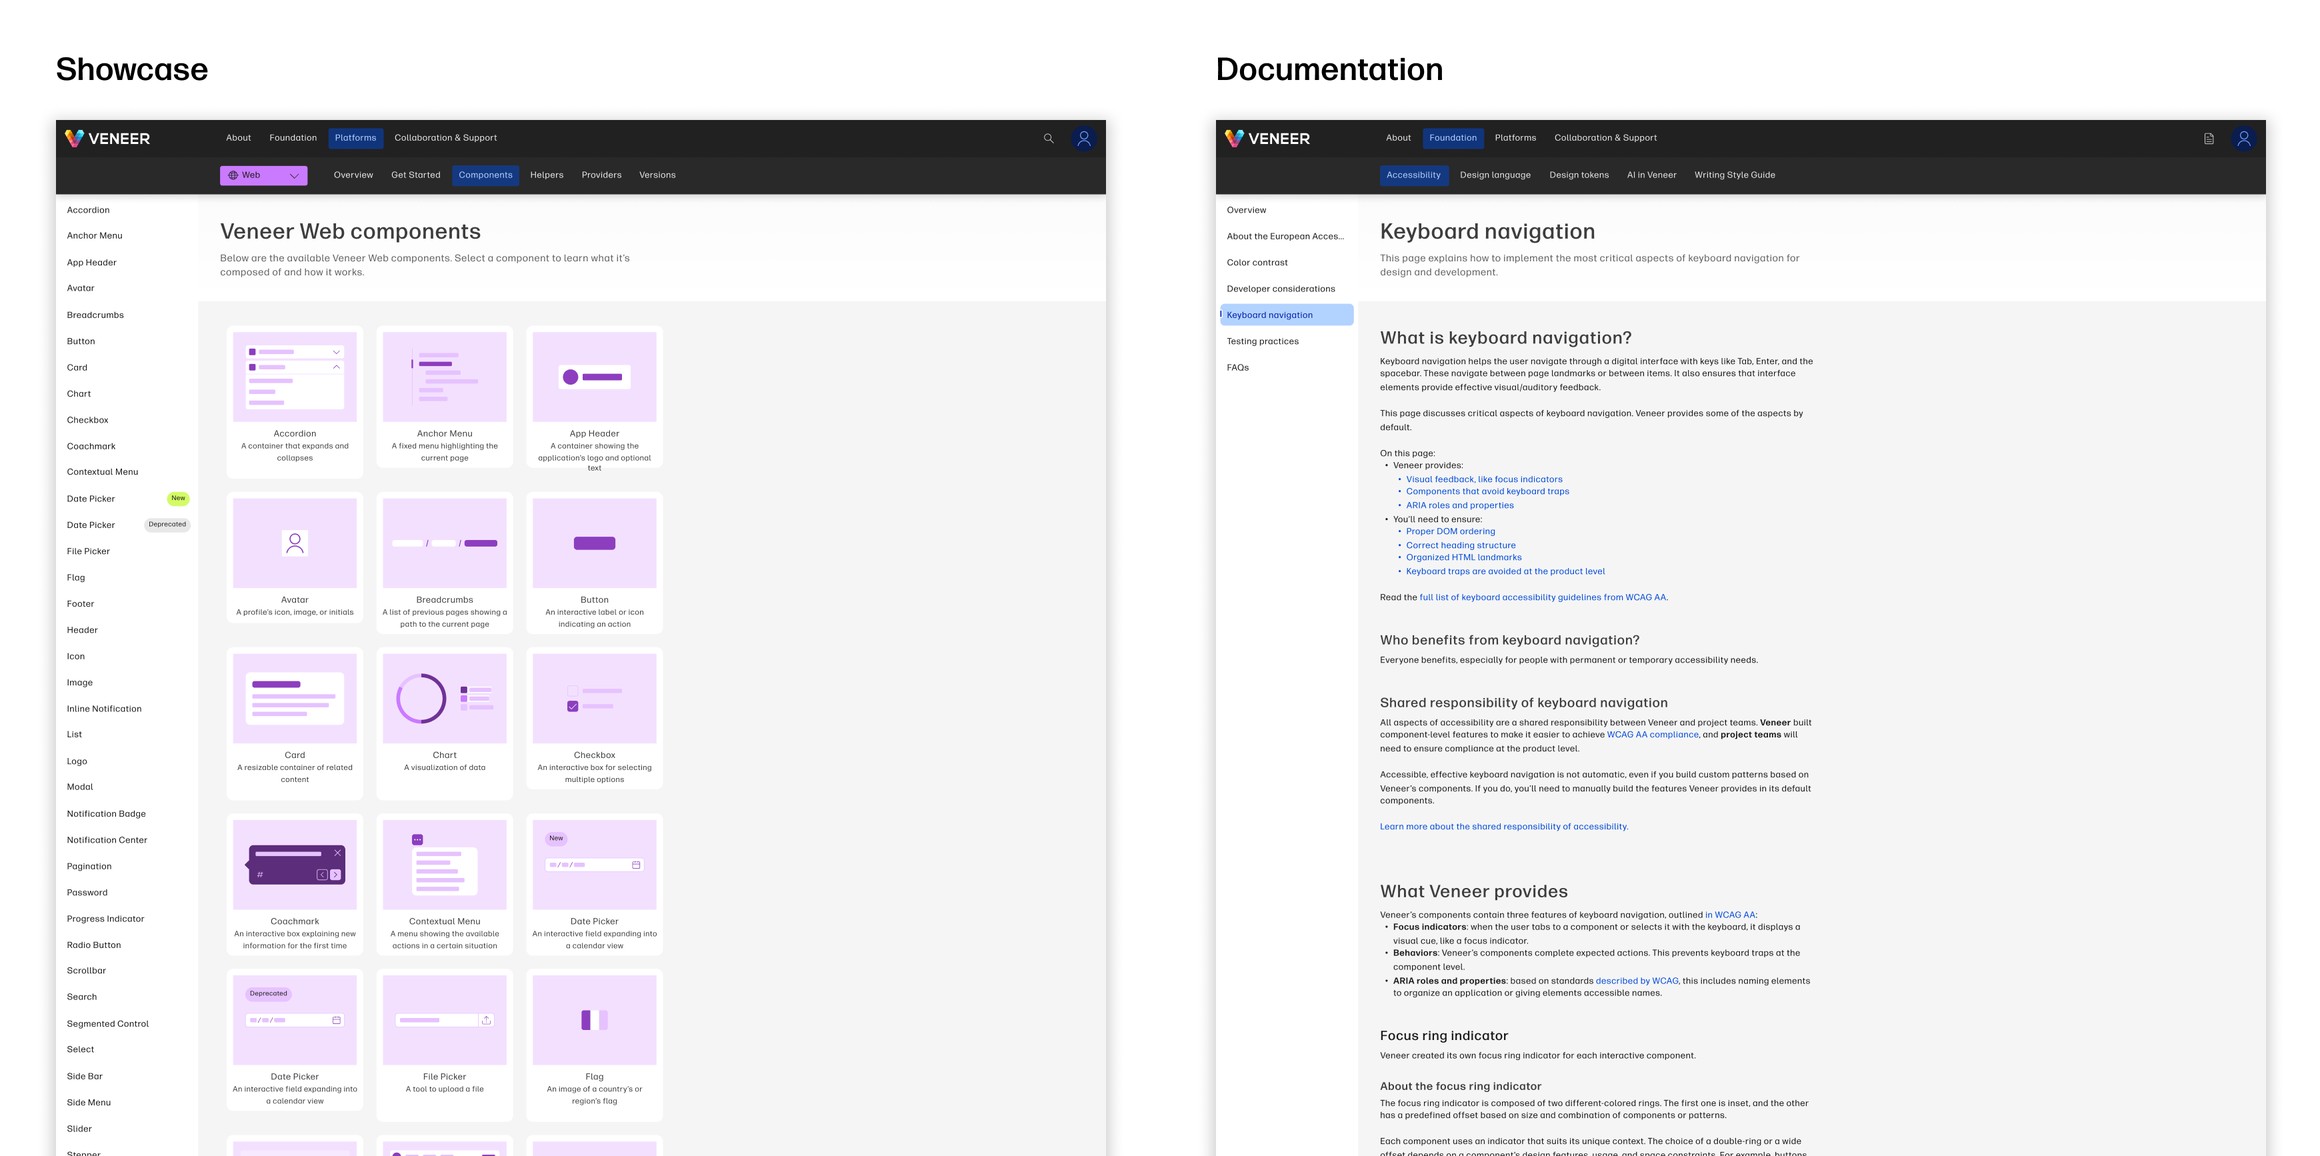Open the Chart component card

(445, 723)
